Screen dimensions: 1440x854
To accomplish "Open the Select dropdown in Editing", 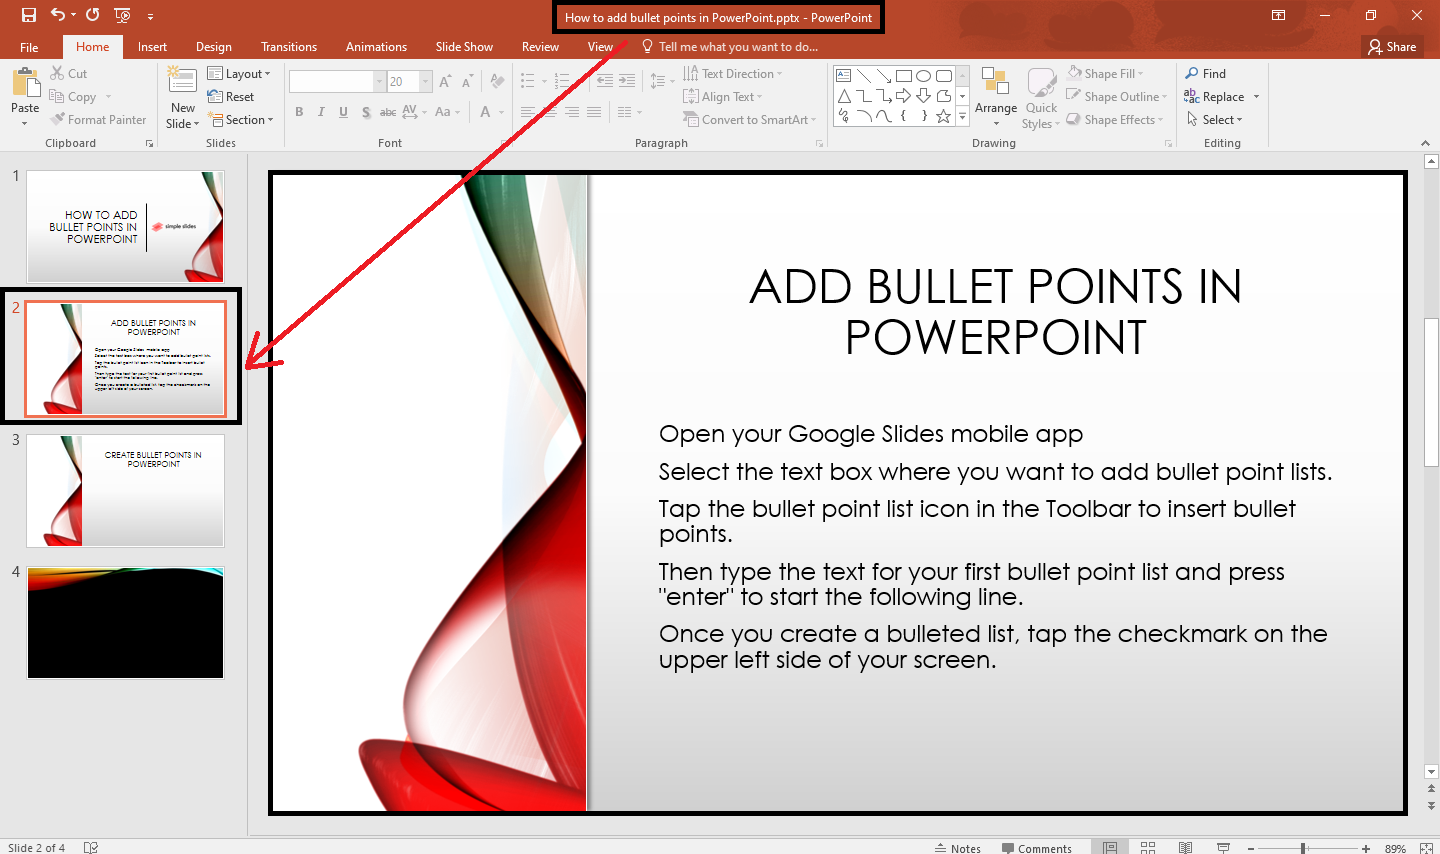I will coord(1214,120).
